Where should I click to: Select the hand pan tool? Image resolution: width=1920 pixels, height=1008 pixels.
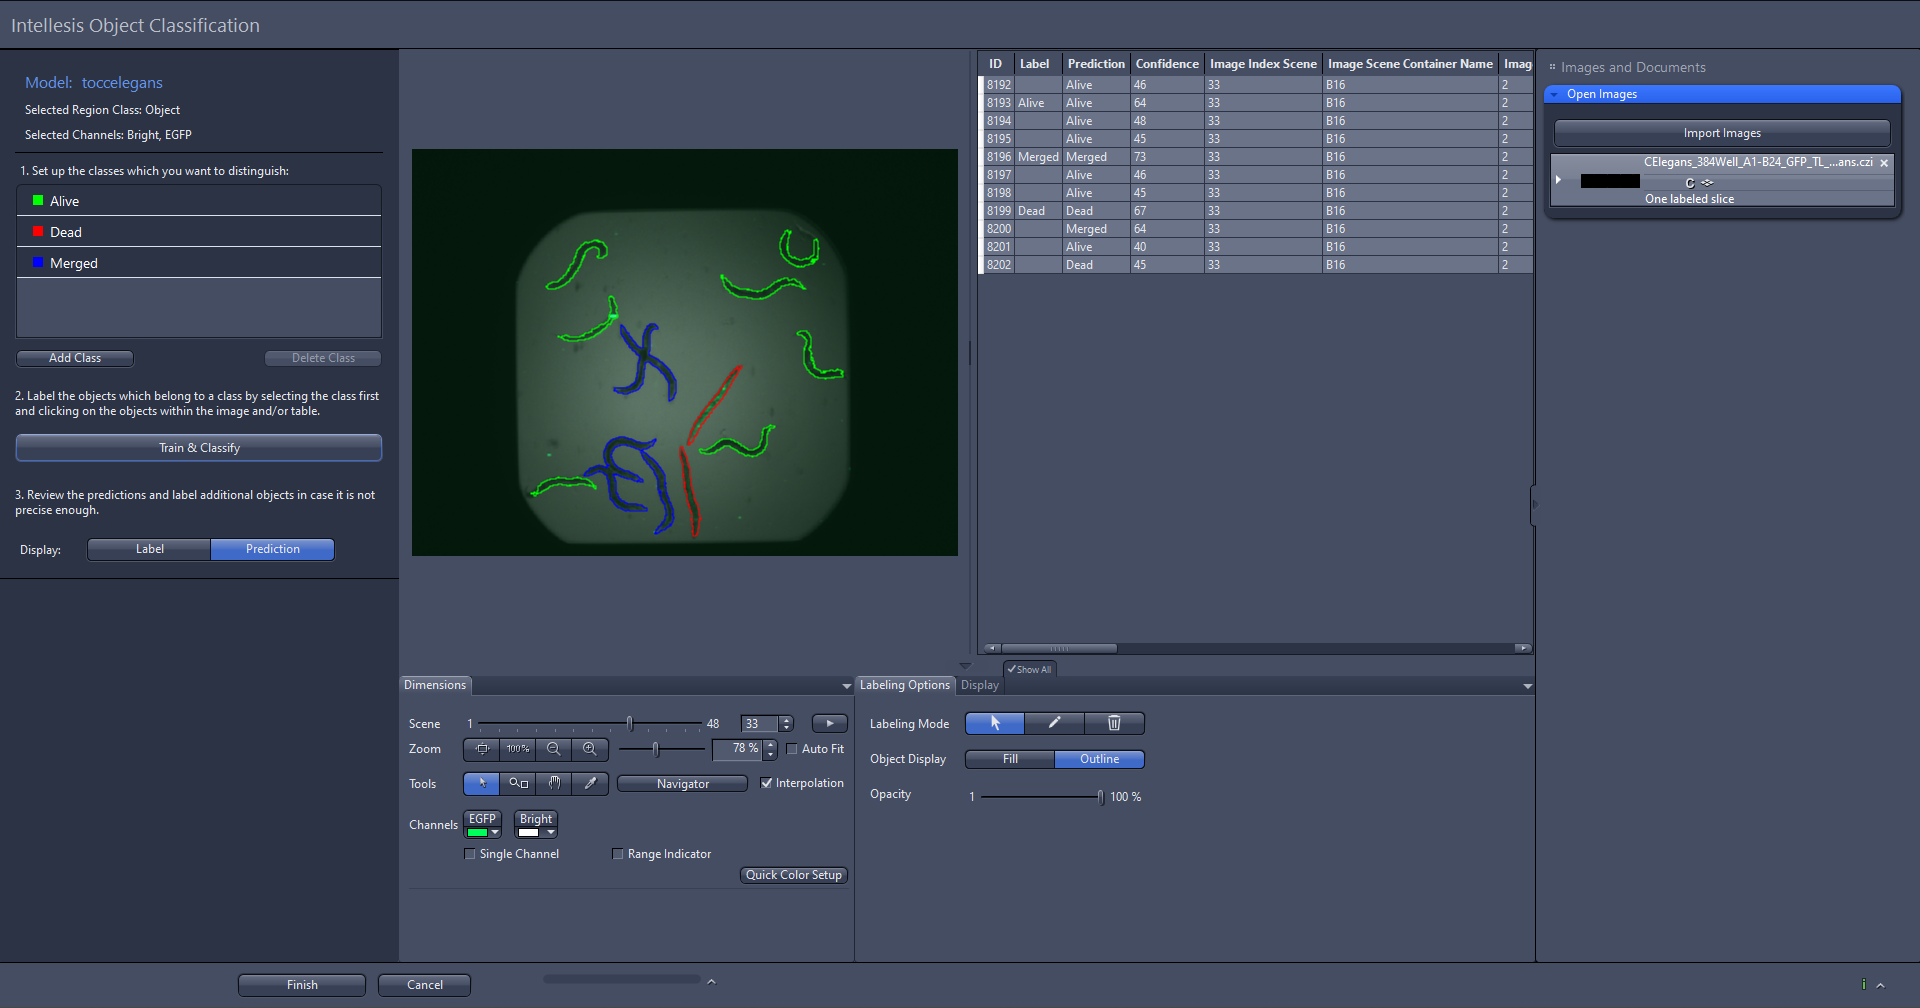point(554,784)
